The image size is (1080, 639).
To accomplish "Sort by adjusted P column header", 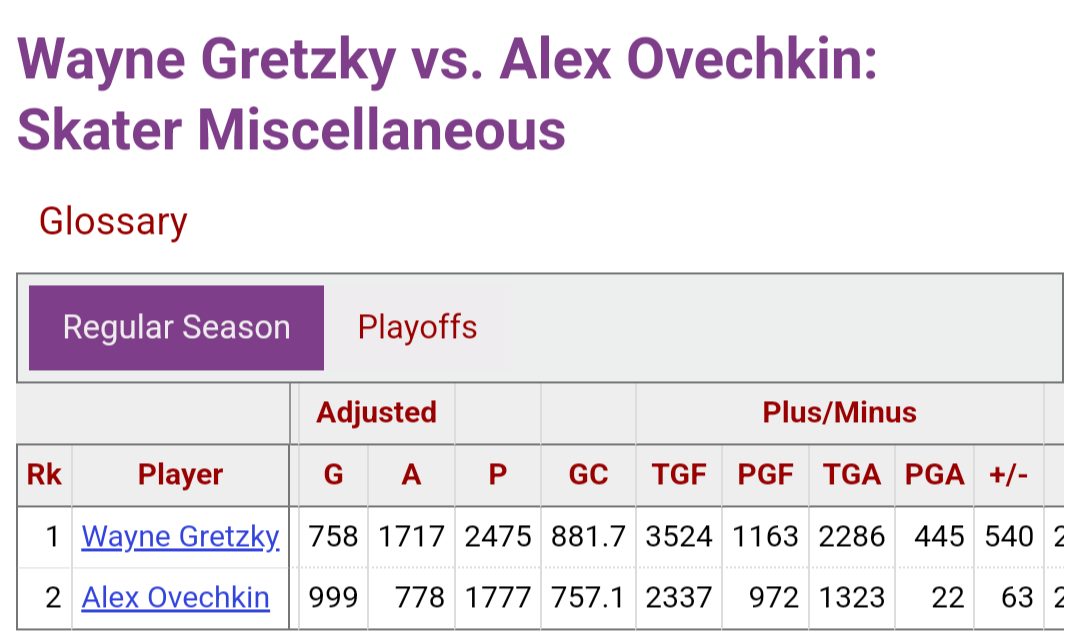I will (x=498, y=475).
